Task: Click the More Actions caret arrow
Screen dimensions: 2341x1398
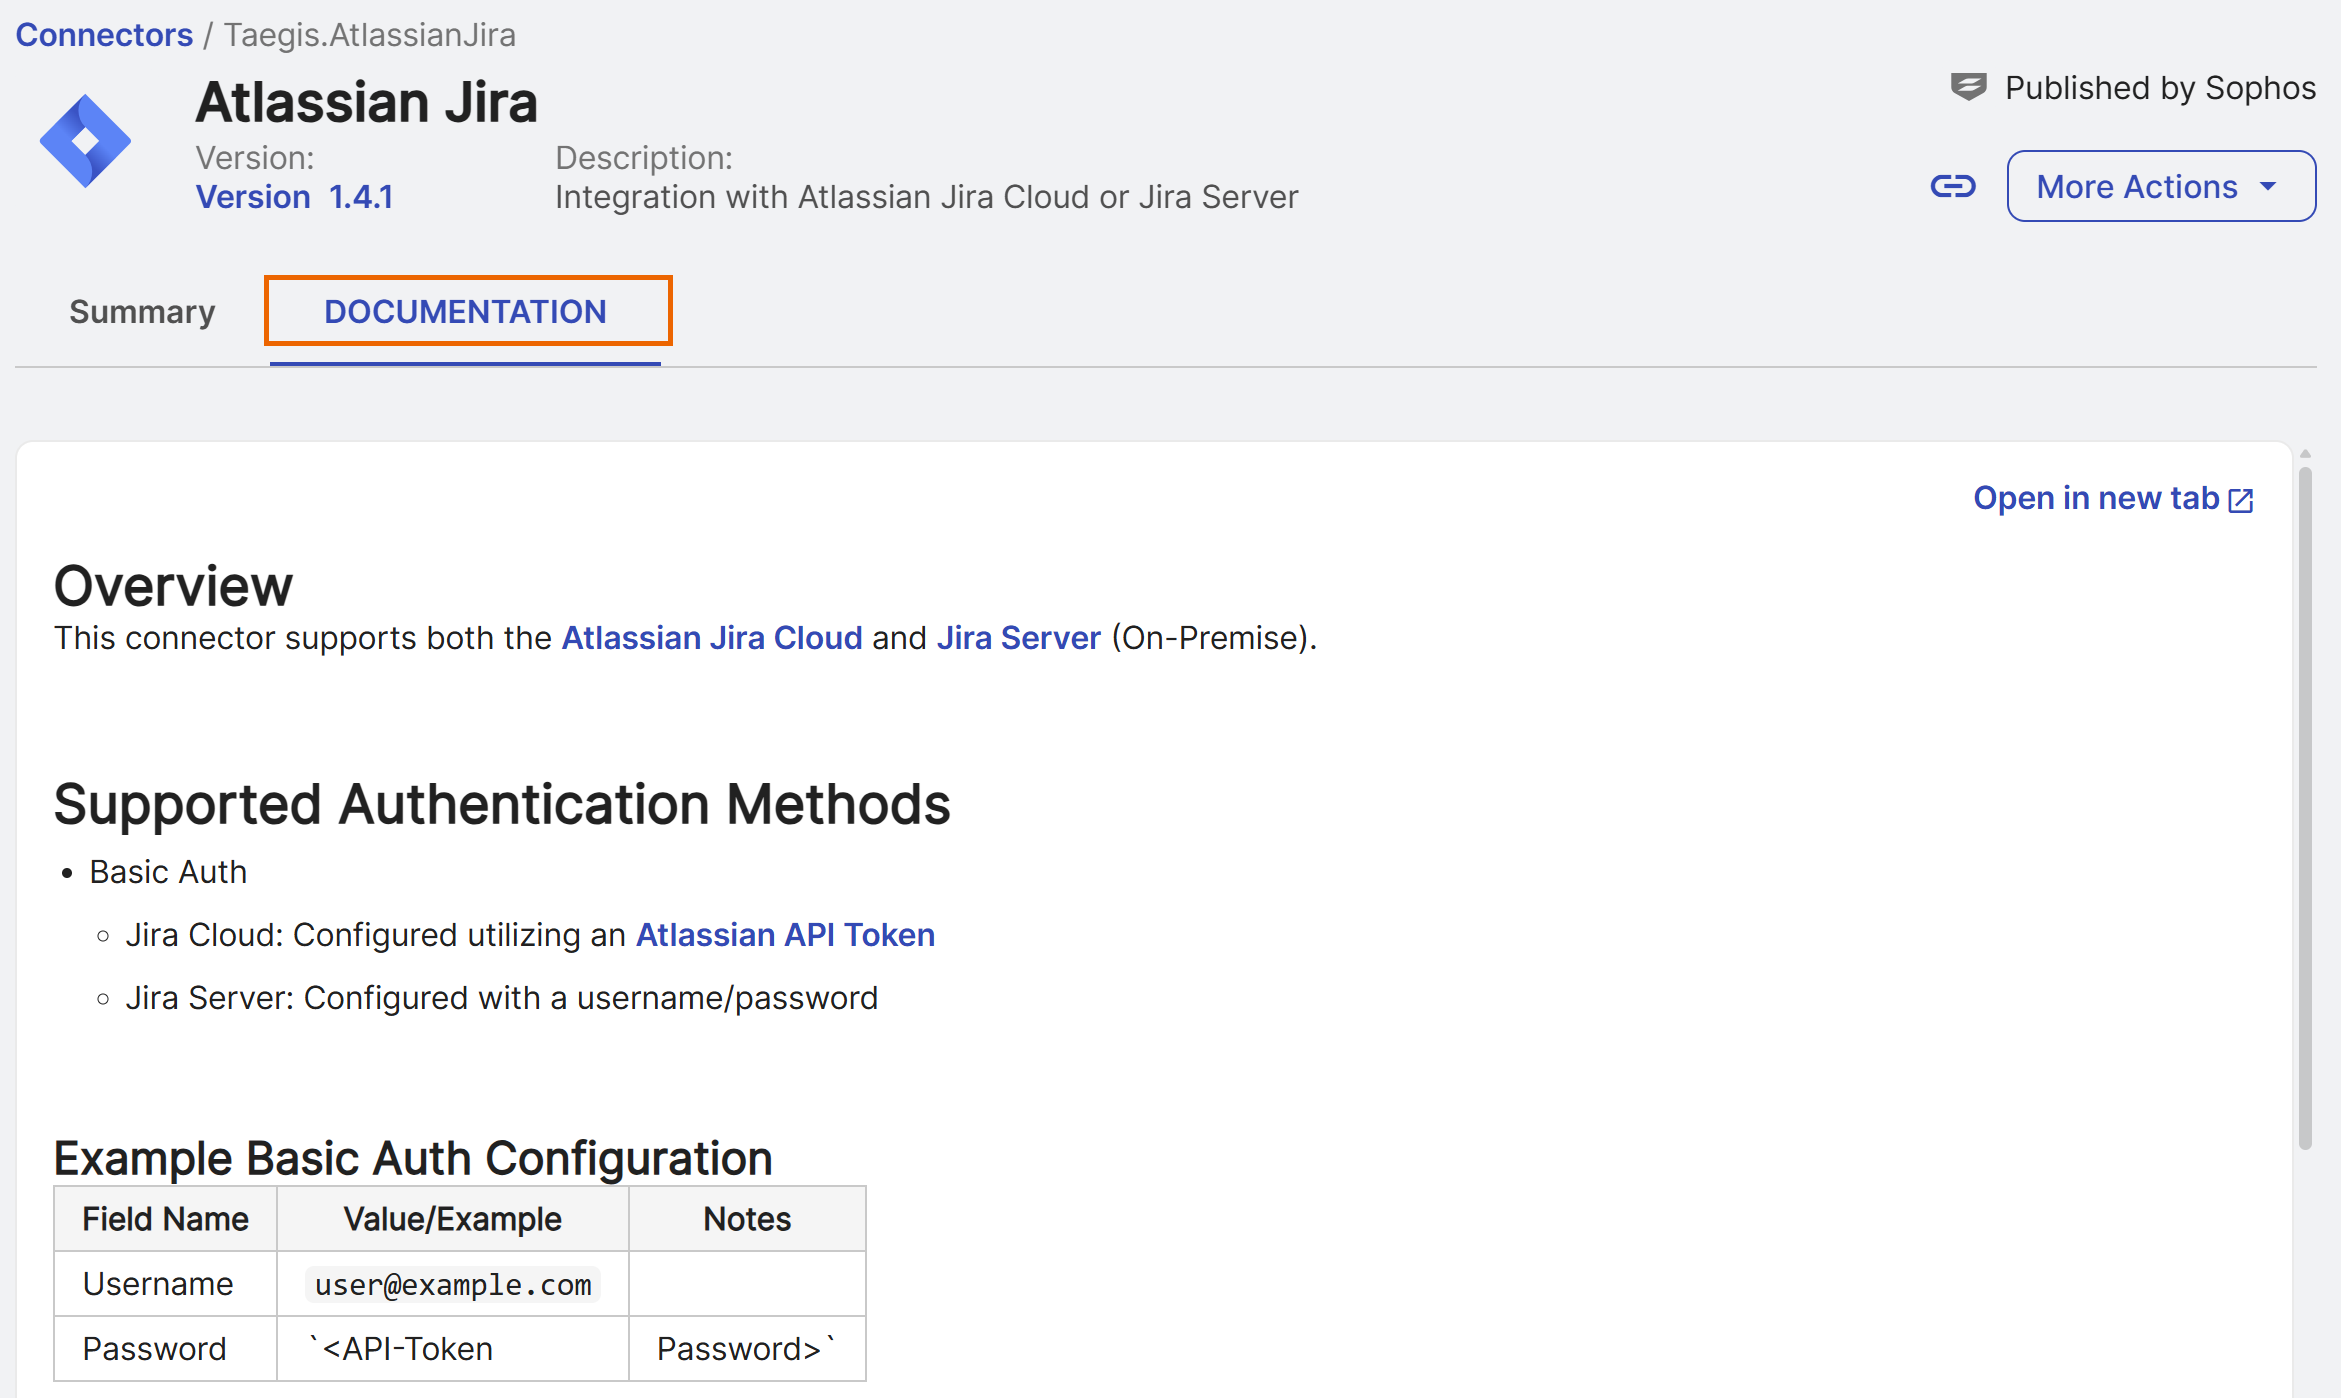Action: click(x=2268, y=187)
